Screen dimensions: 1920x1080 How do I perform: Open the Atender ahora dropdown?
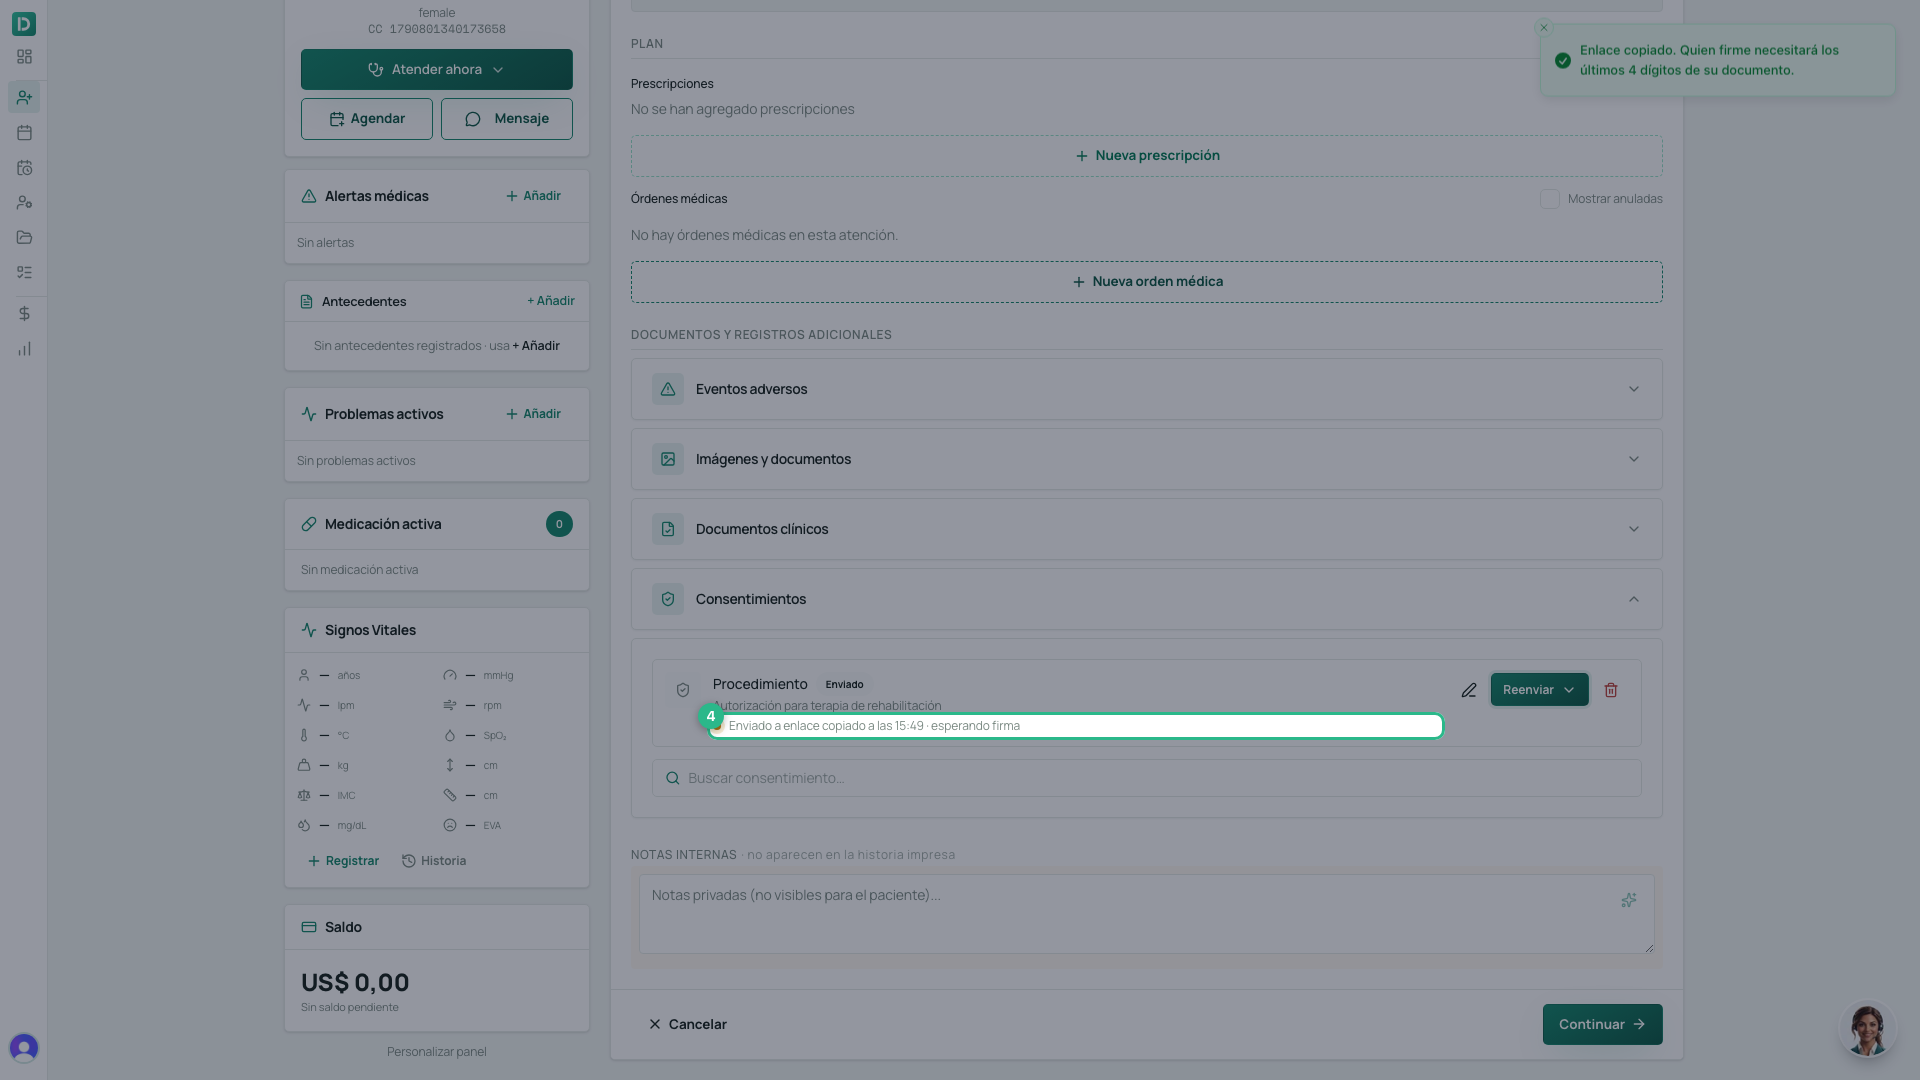[437, 69]
